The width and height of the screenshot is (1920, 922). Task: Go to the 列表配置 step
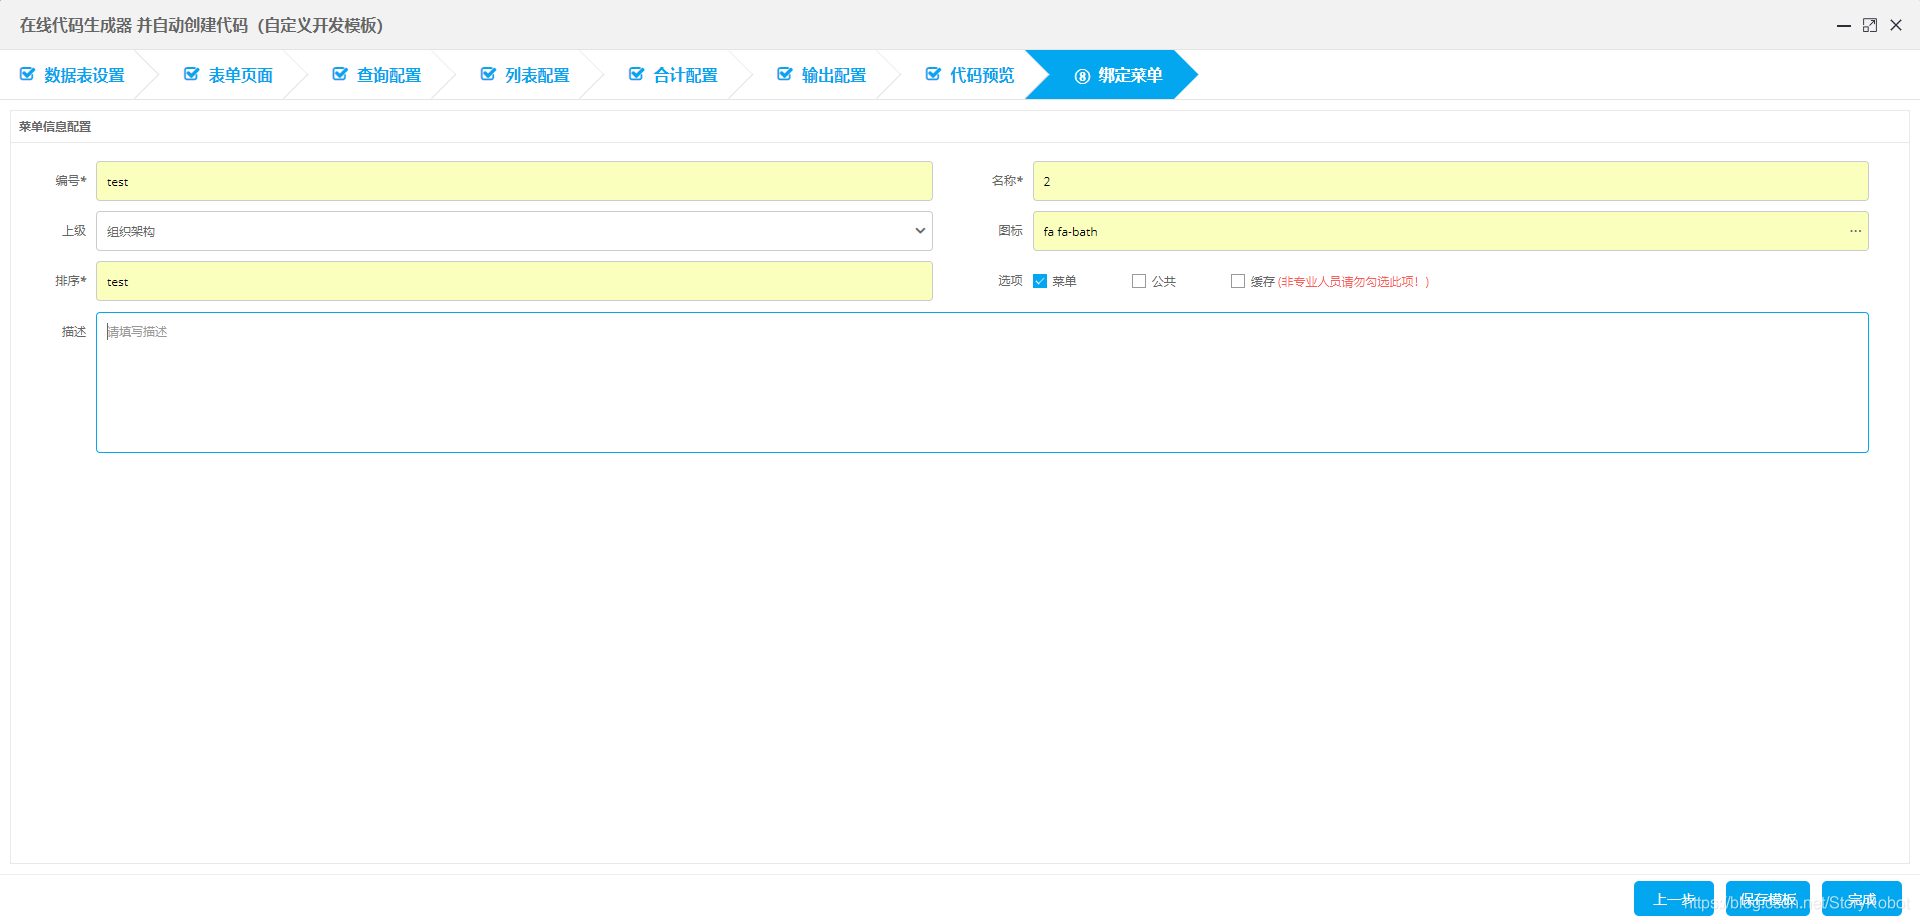[x=525, y=75]
